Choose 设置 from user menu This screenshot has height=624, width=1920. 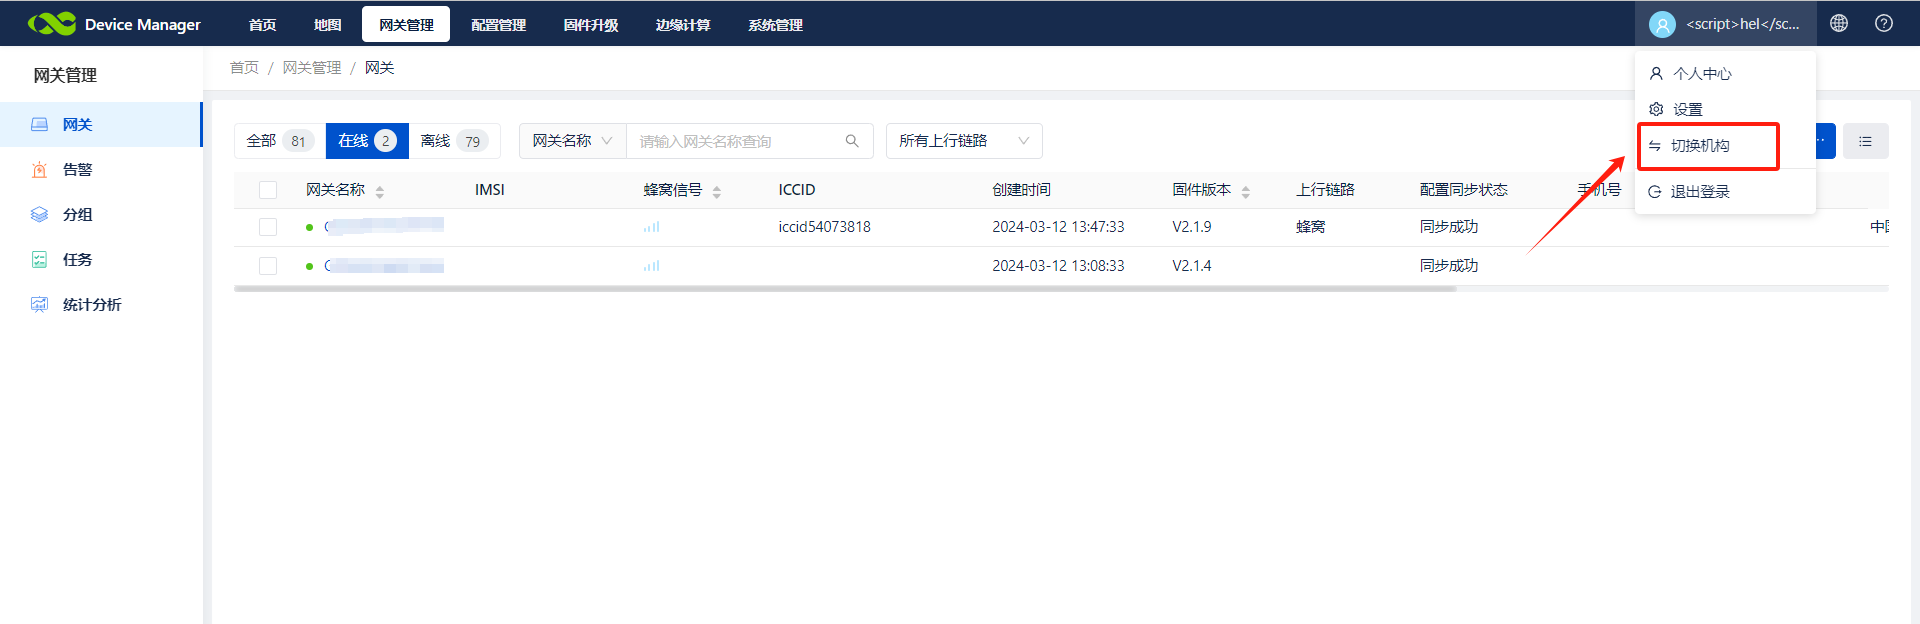(1725, 109)
